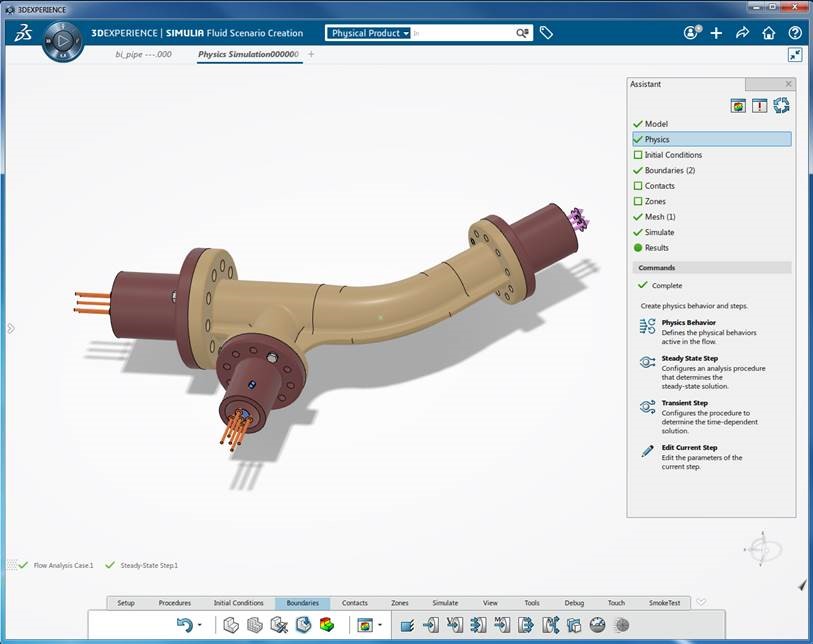Image resolution: width=813 pixels, height=644 pixels.
Task: Click the search magnifier in the top bar
Action: point(522,32)
